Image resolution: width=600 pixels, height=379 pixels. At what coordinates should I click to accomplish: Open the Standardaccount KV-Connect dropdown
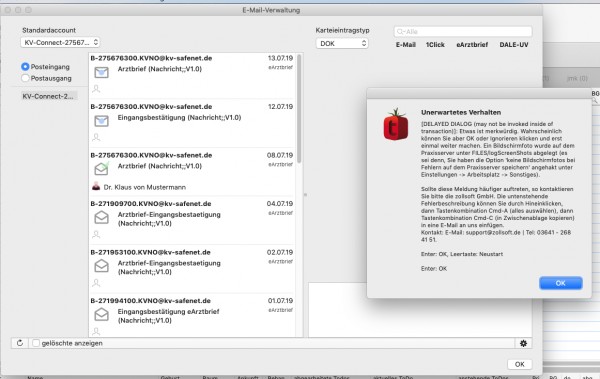tap(60, 42)
